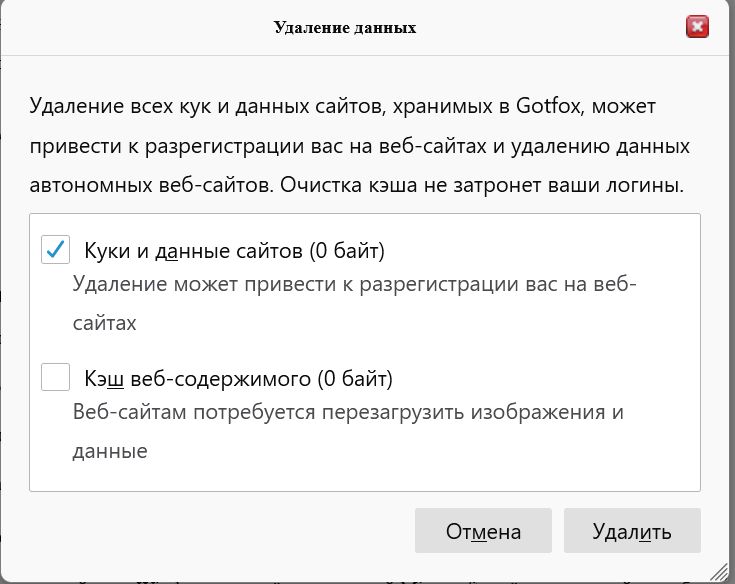Click the resize grip in dialog corner
This screenshot has width=735, height=584.
[718, 572]
